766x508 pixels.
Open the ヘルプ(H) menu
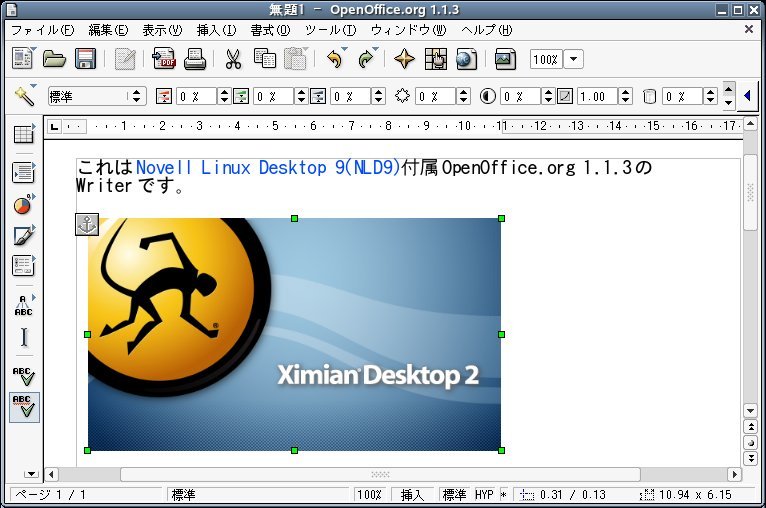(487, 30)
